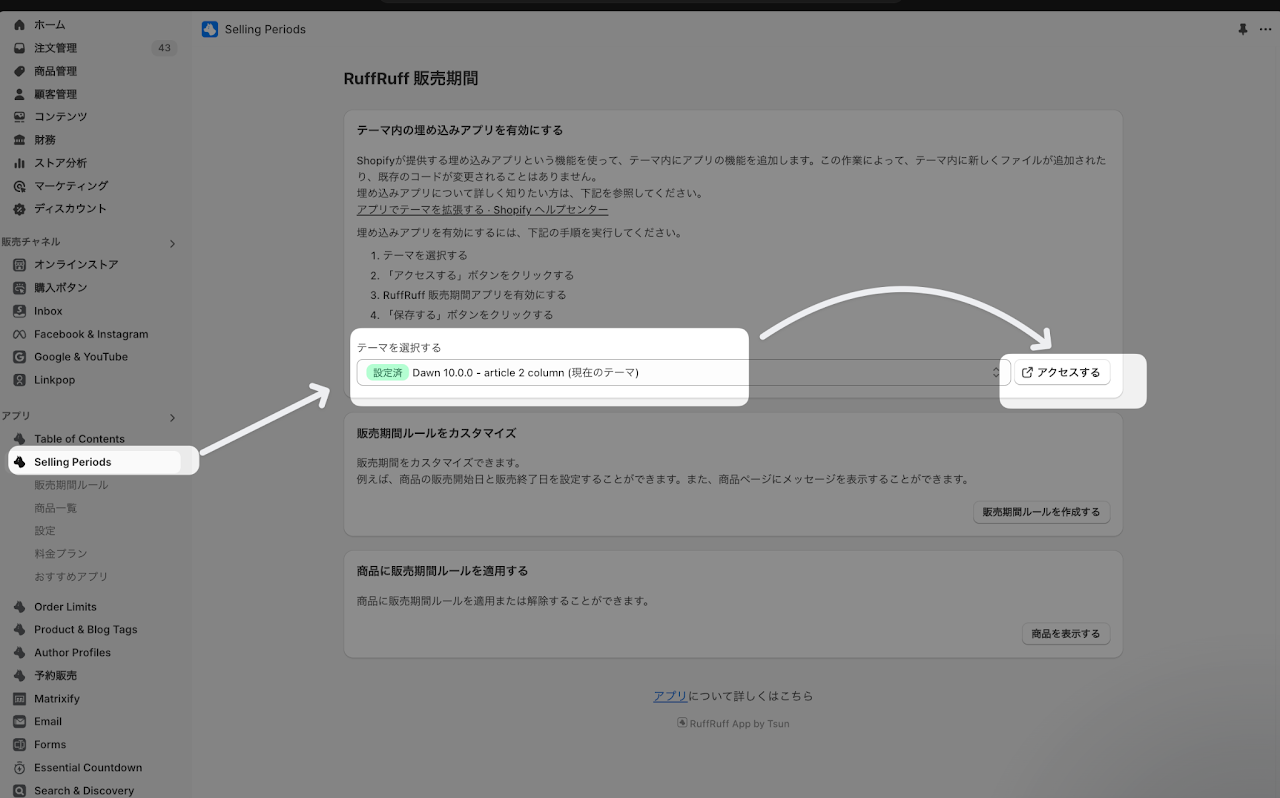The width and height of the screenshot is (1280, 798).
Task: Click the Facebook & Instagram Meta icon
Action: coord(19,334)
